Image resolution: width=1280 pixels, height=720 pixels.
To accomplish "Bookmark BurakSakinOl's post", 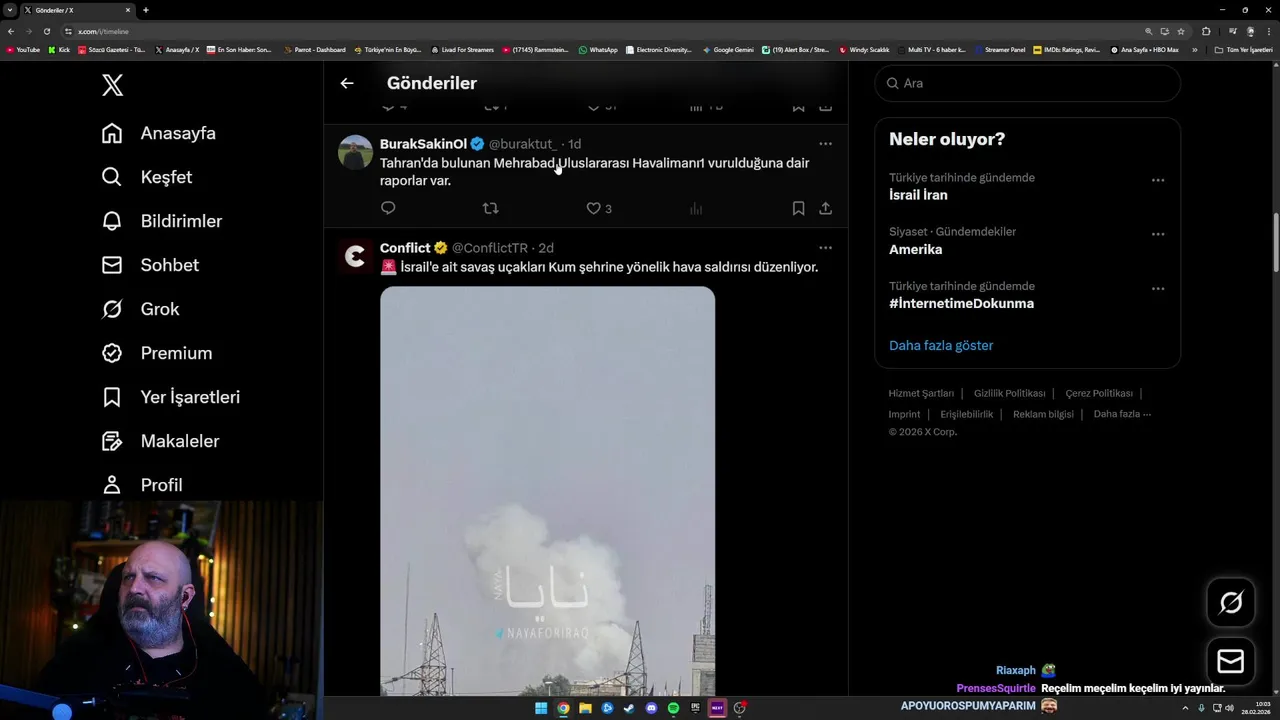I will 798,208.
